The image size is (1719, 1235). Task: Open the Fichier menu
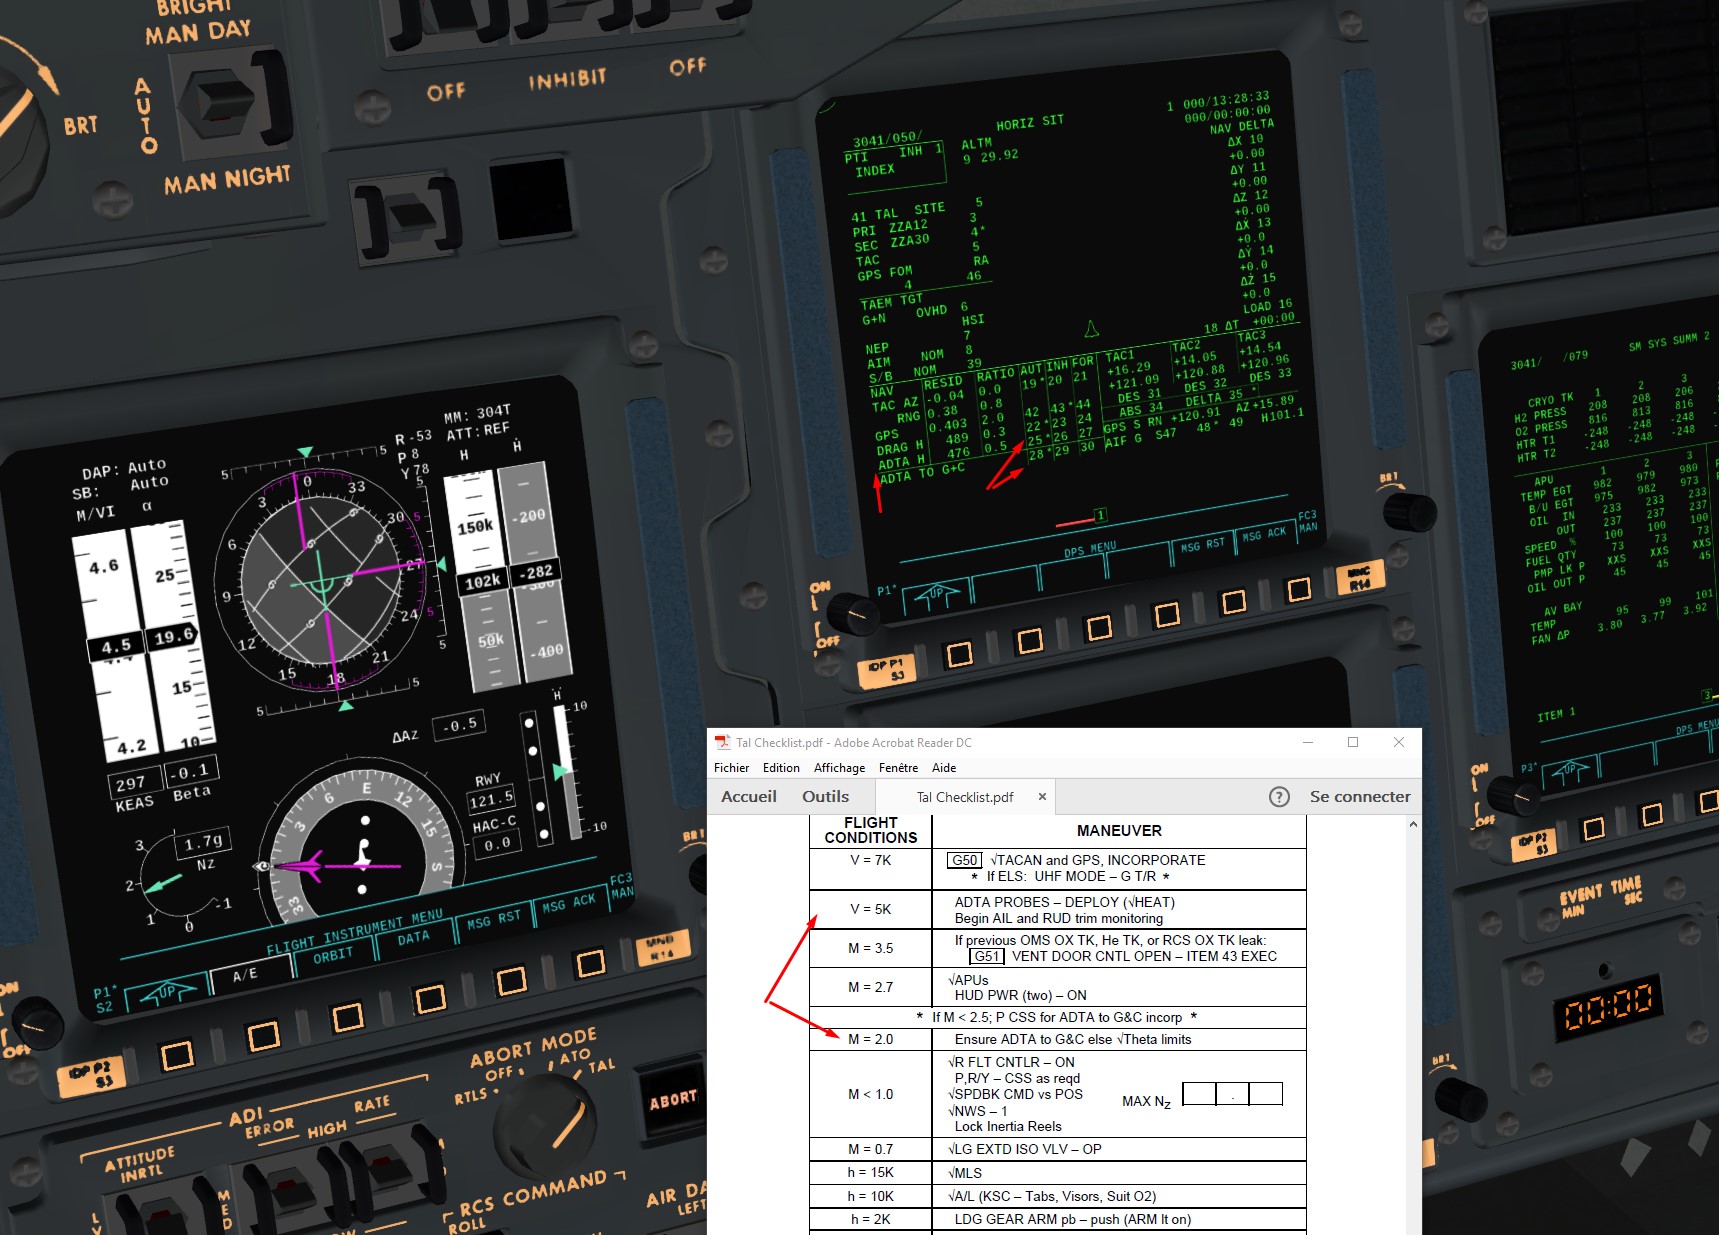731,768
